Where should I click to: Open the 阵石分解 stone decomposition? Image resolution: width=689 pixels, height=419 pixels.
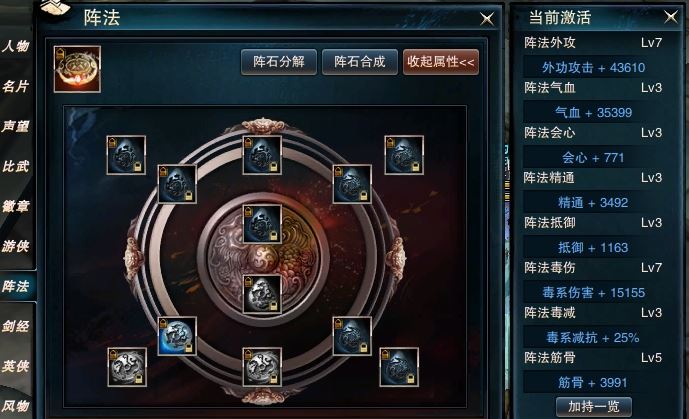279,62
